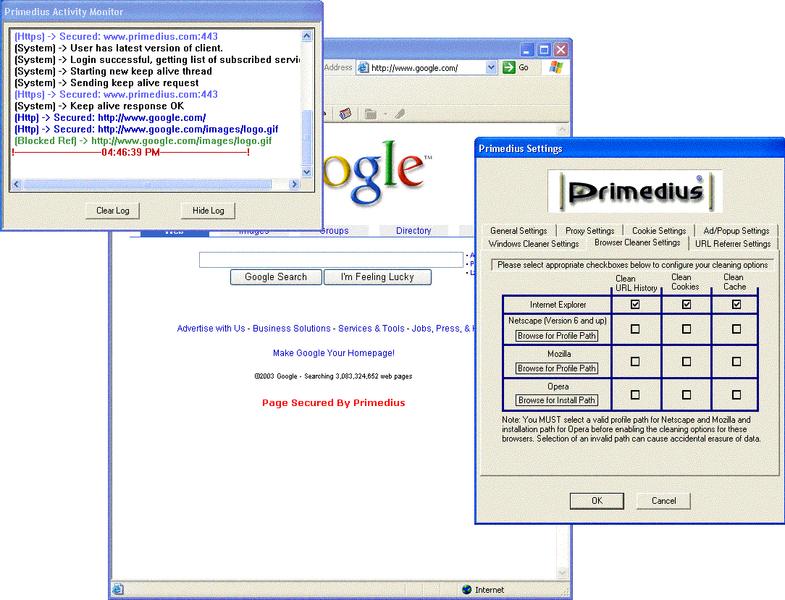Click Advertise with Us link
Screen dimensions: 785x600
pos(211,329)
